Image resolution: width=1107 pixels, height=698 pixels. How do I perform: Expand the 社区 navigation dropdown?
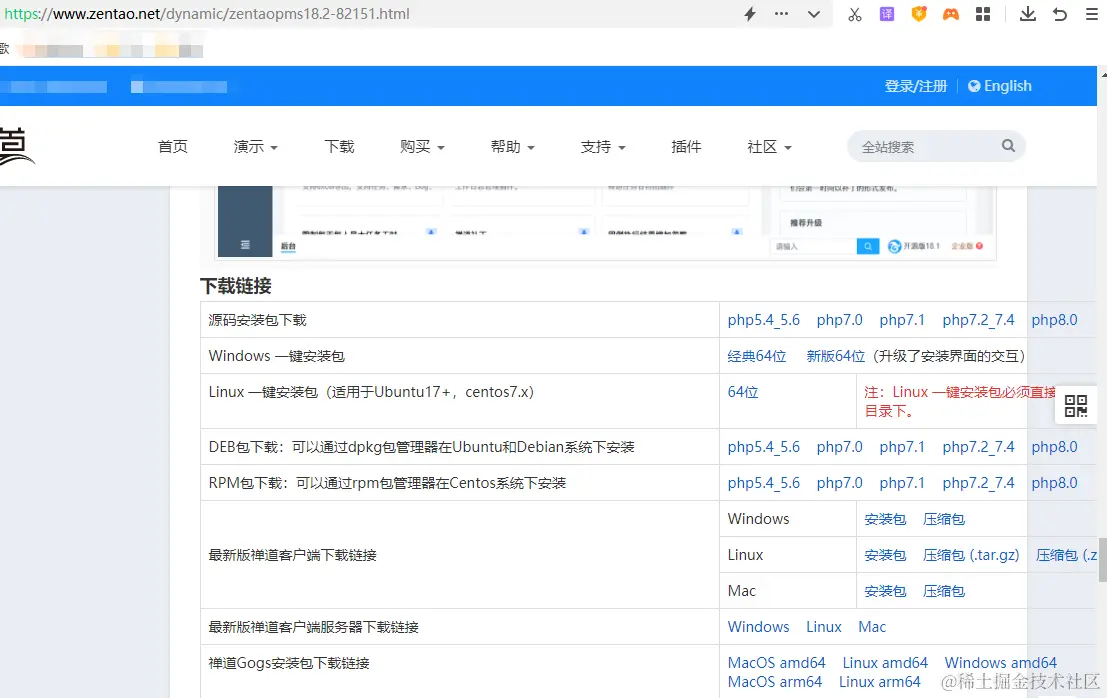[770, 147]
